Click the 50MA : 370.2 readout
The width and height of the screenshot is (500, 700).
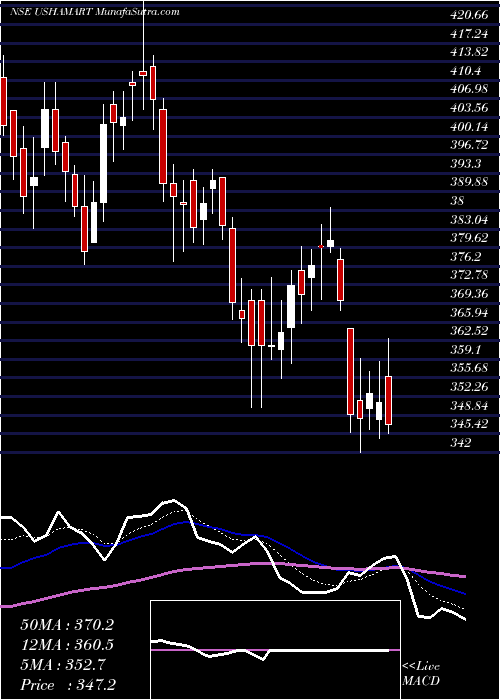(x=67, y=625)
